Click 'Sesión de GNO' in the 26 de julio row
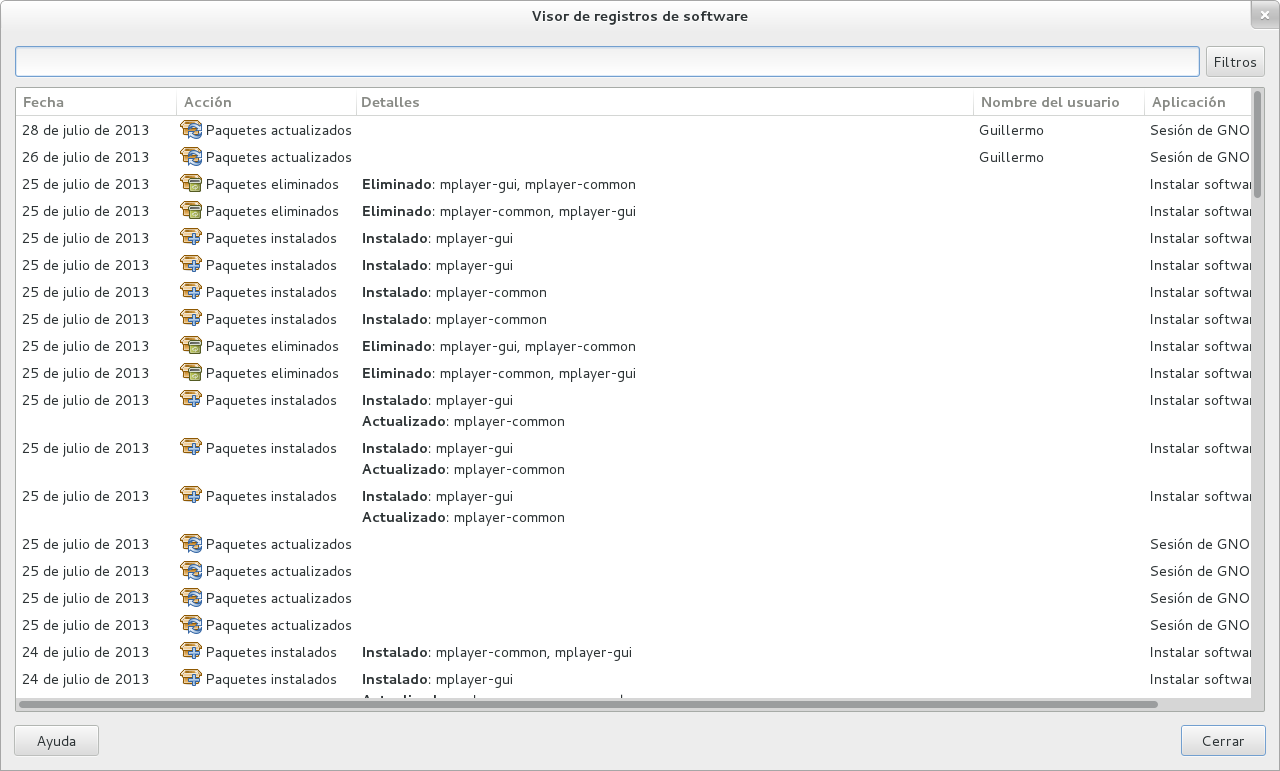 (x=1200, y=157)
